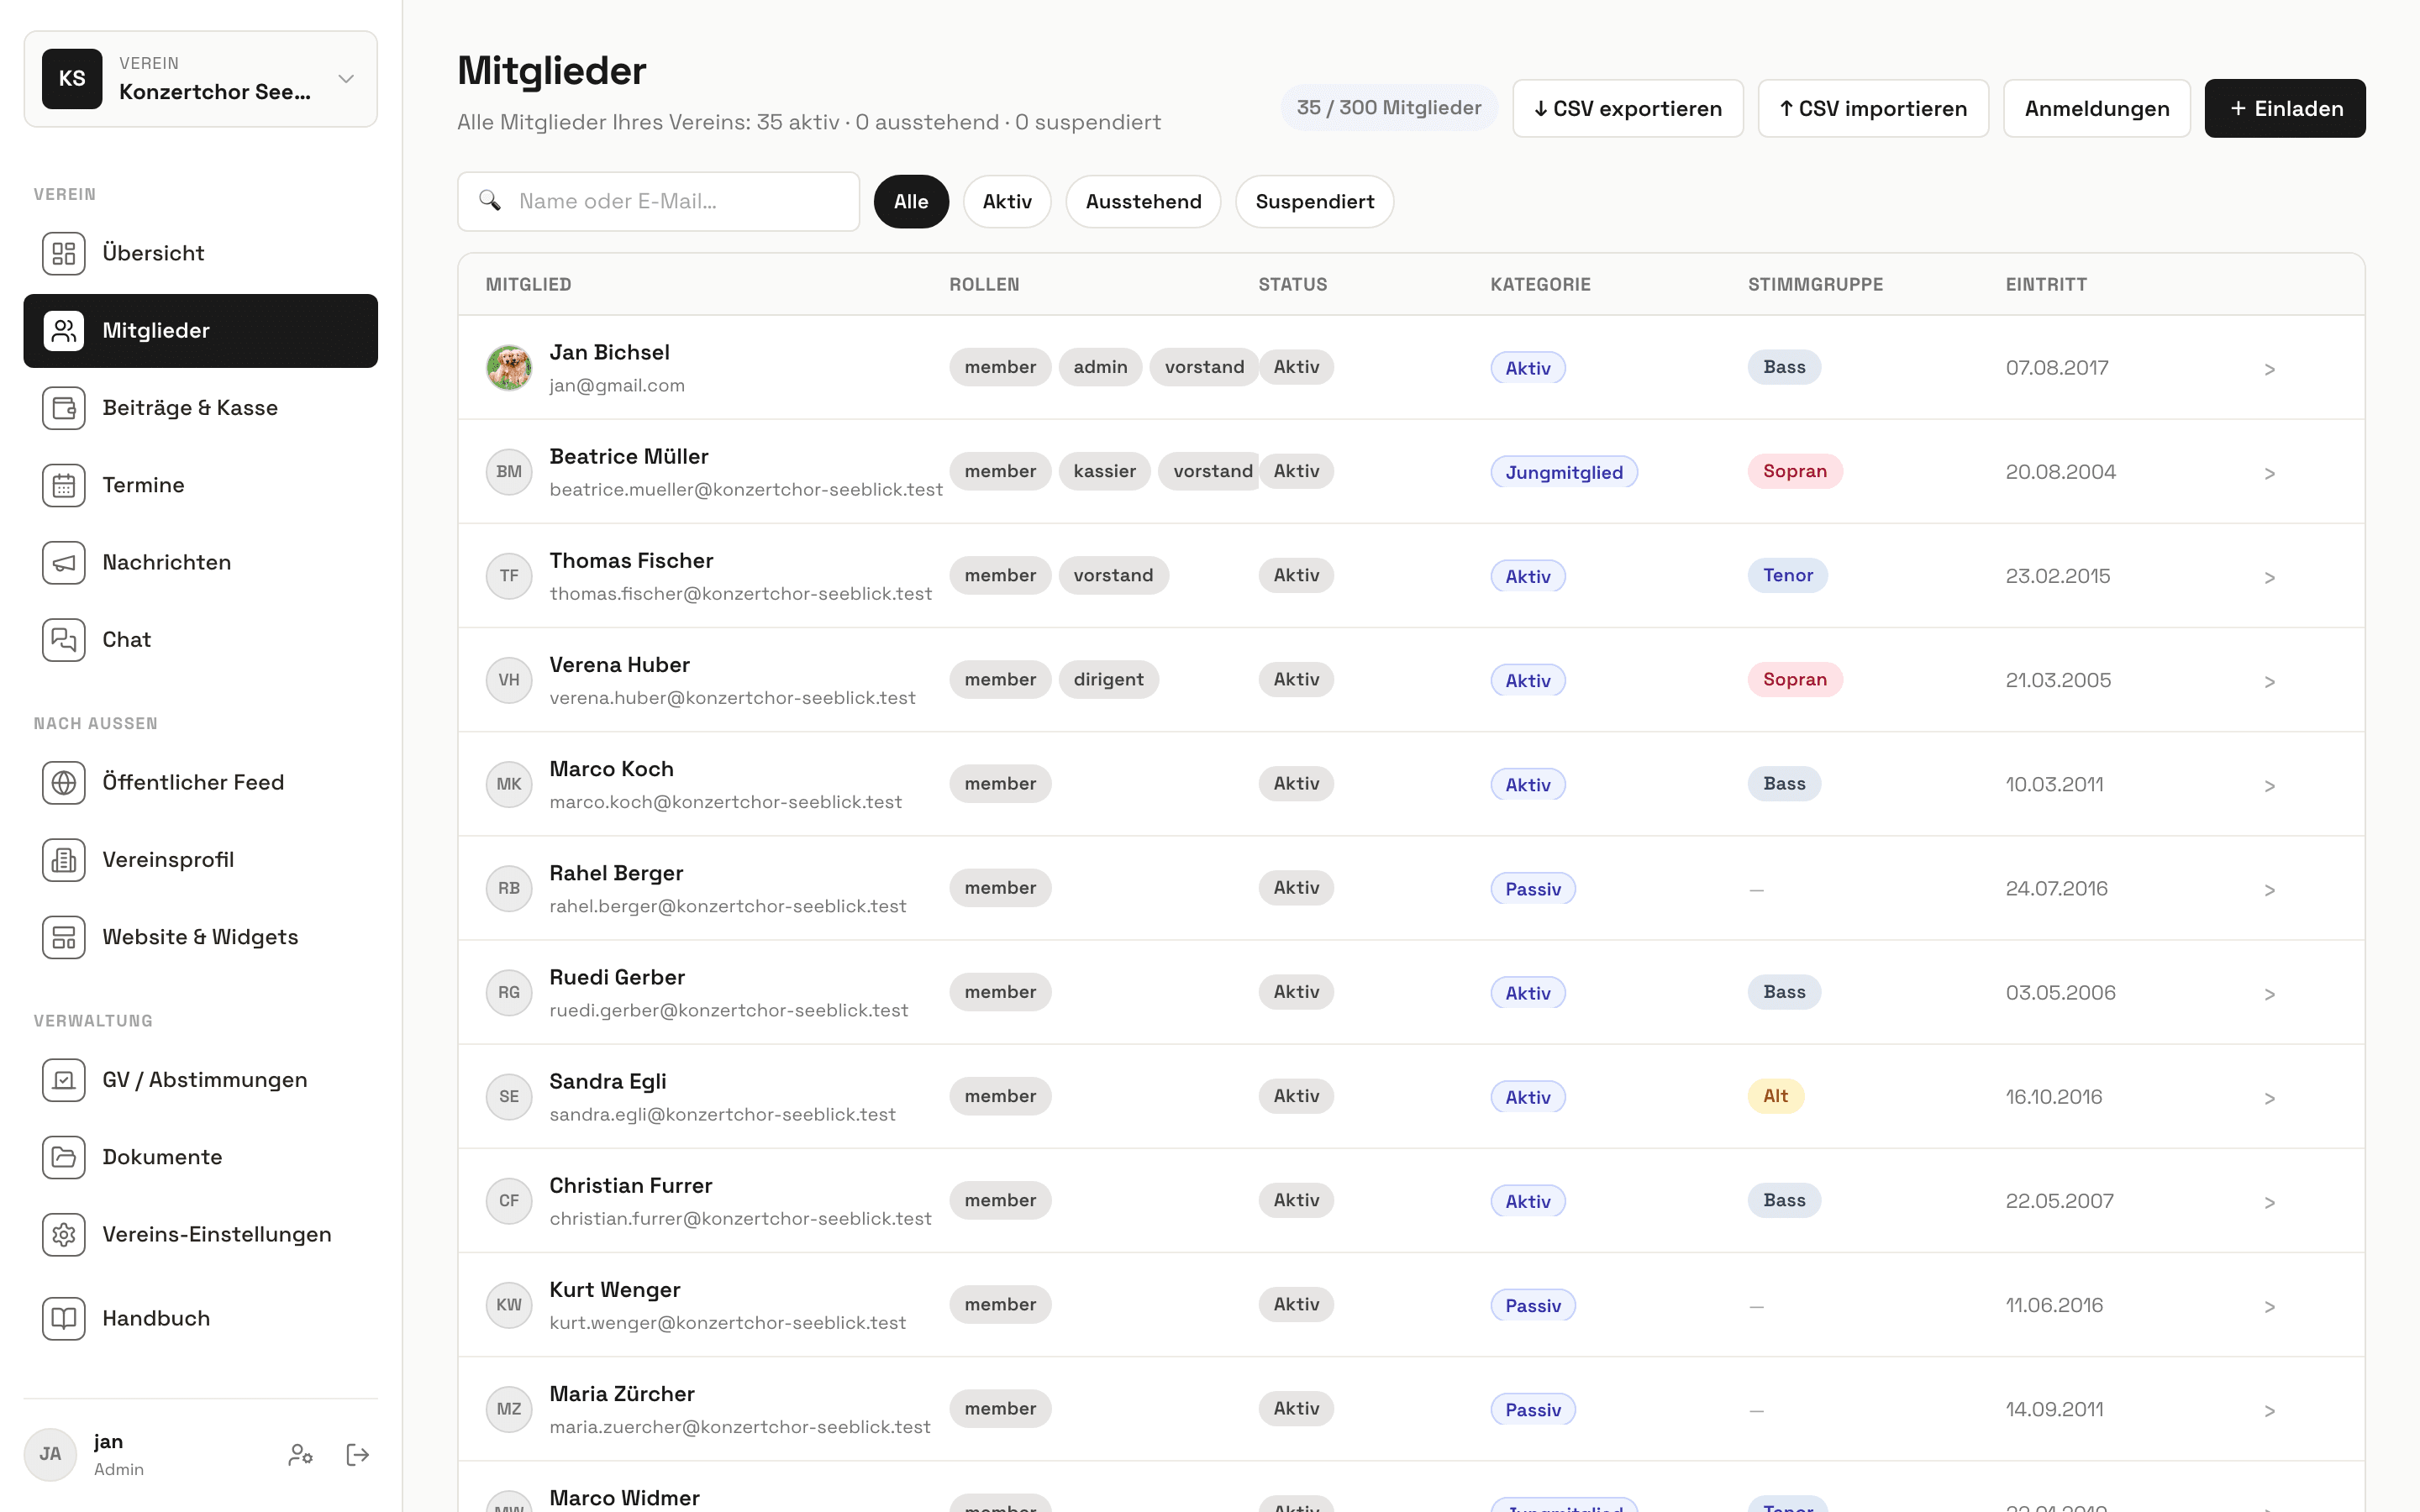Open the Handbuch book icon
2420x1512 pixels.
pos(64,1318)
